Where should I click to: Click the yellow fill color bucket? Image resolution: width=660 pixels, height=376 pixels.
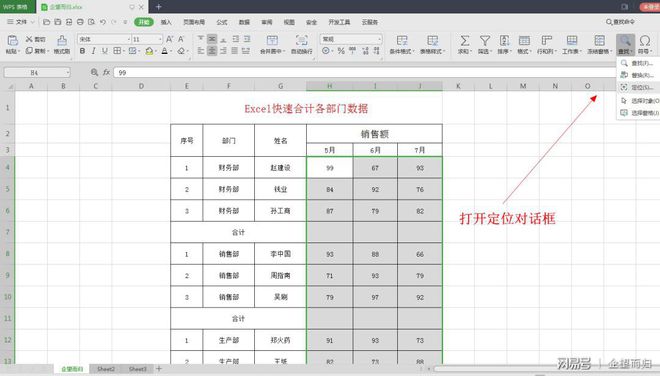149,51
